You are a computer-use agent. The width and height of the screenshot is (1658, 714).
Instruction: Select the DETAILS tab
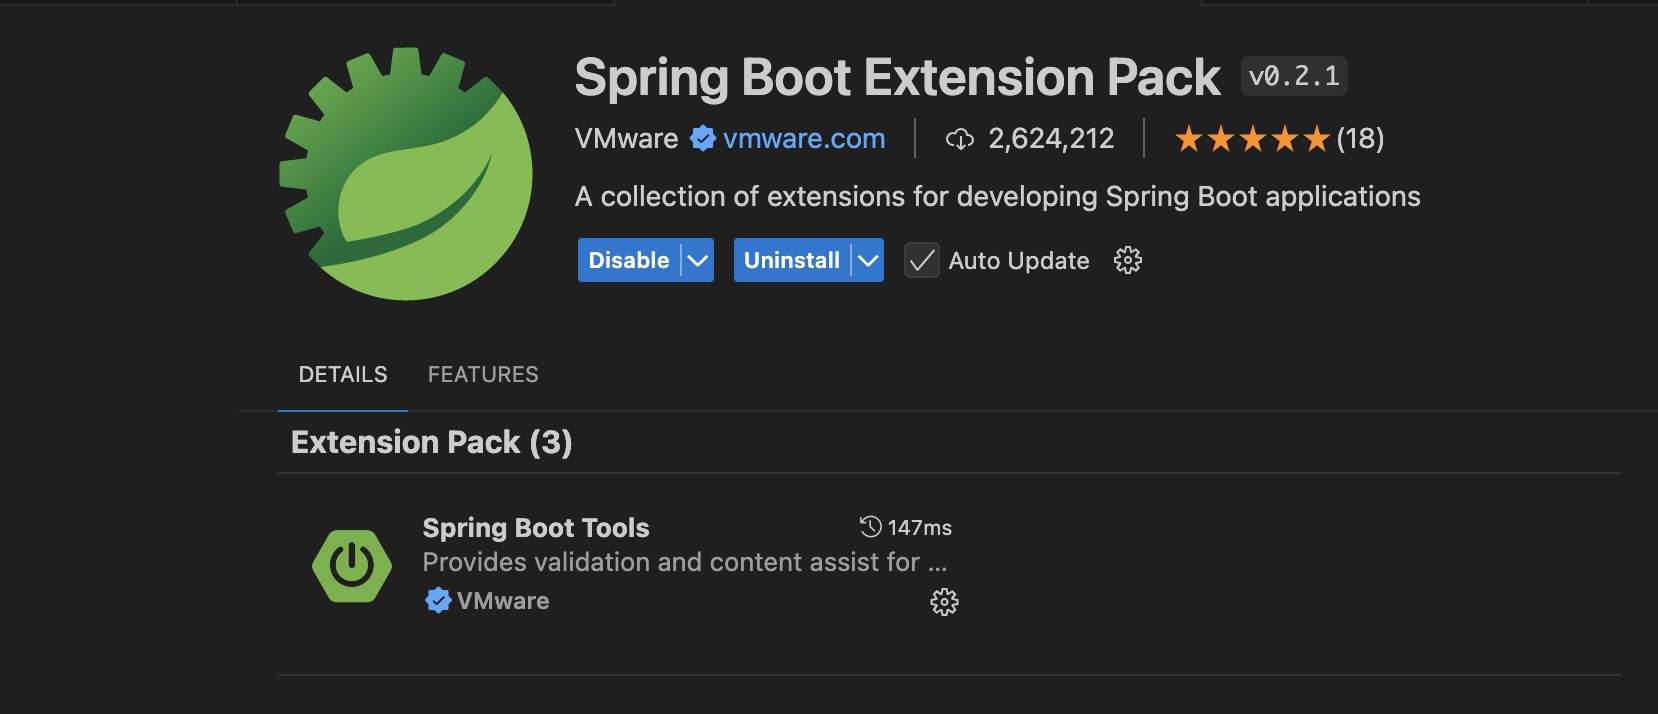343,375
